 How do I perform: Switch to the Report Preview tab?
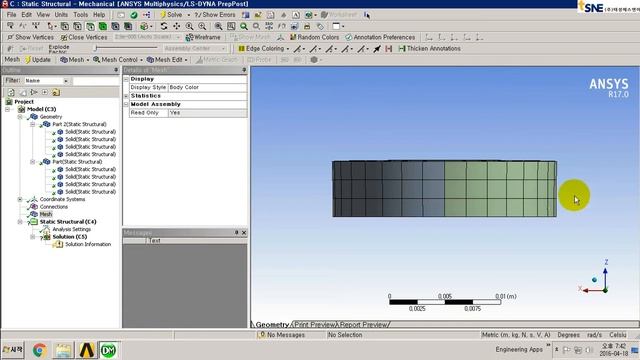point(364,325)
